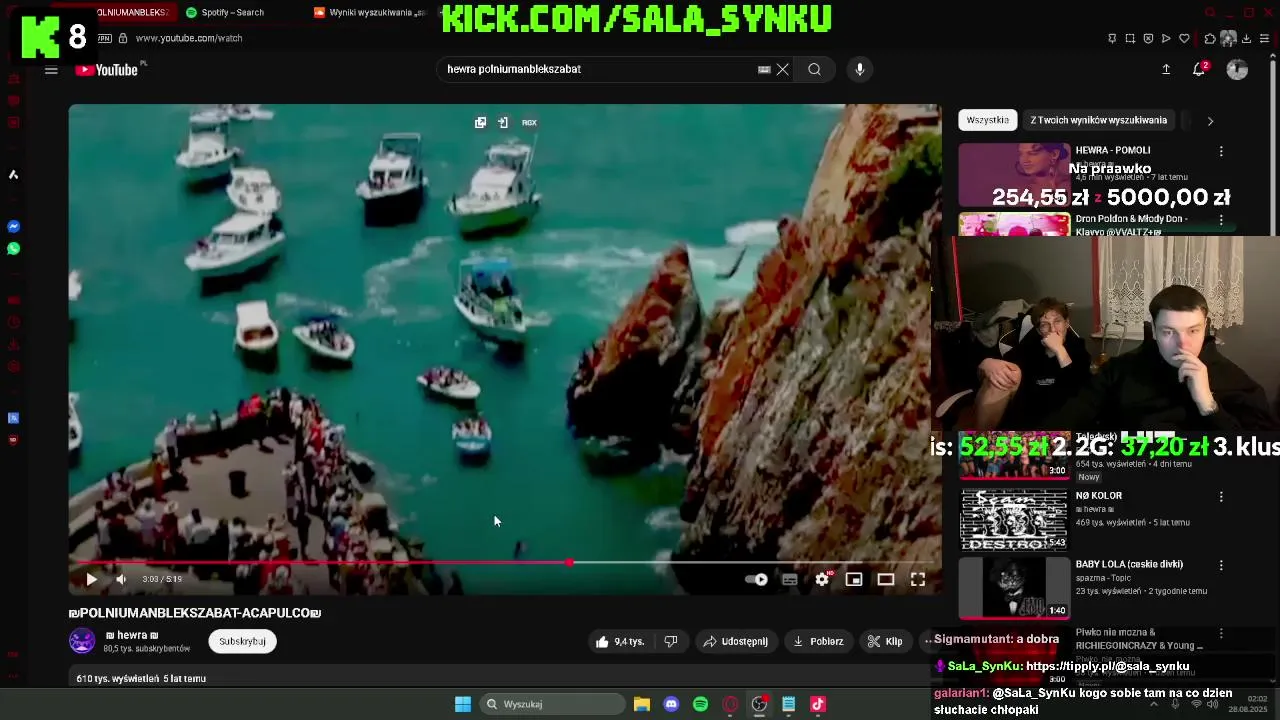
Task: Click the Udostępnij share button
Action: coord(736,641)
